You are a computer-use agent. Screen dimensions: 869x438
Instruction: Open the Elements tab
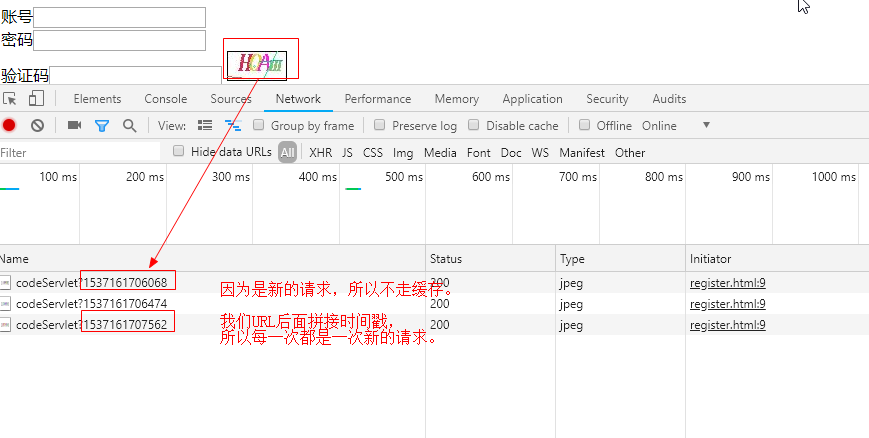(97, 99)
